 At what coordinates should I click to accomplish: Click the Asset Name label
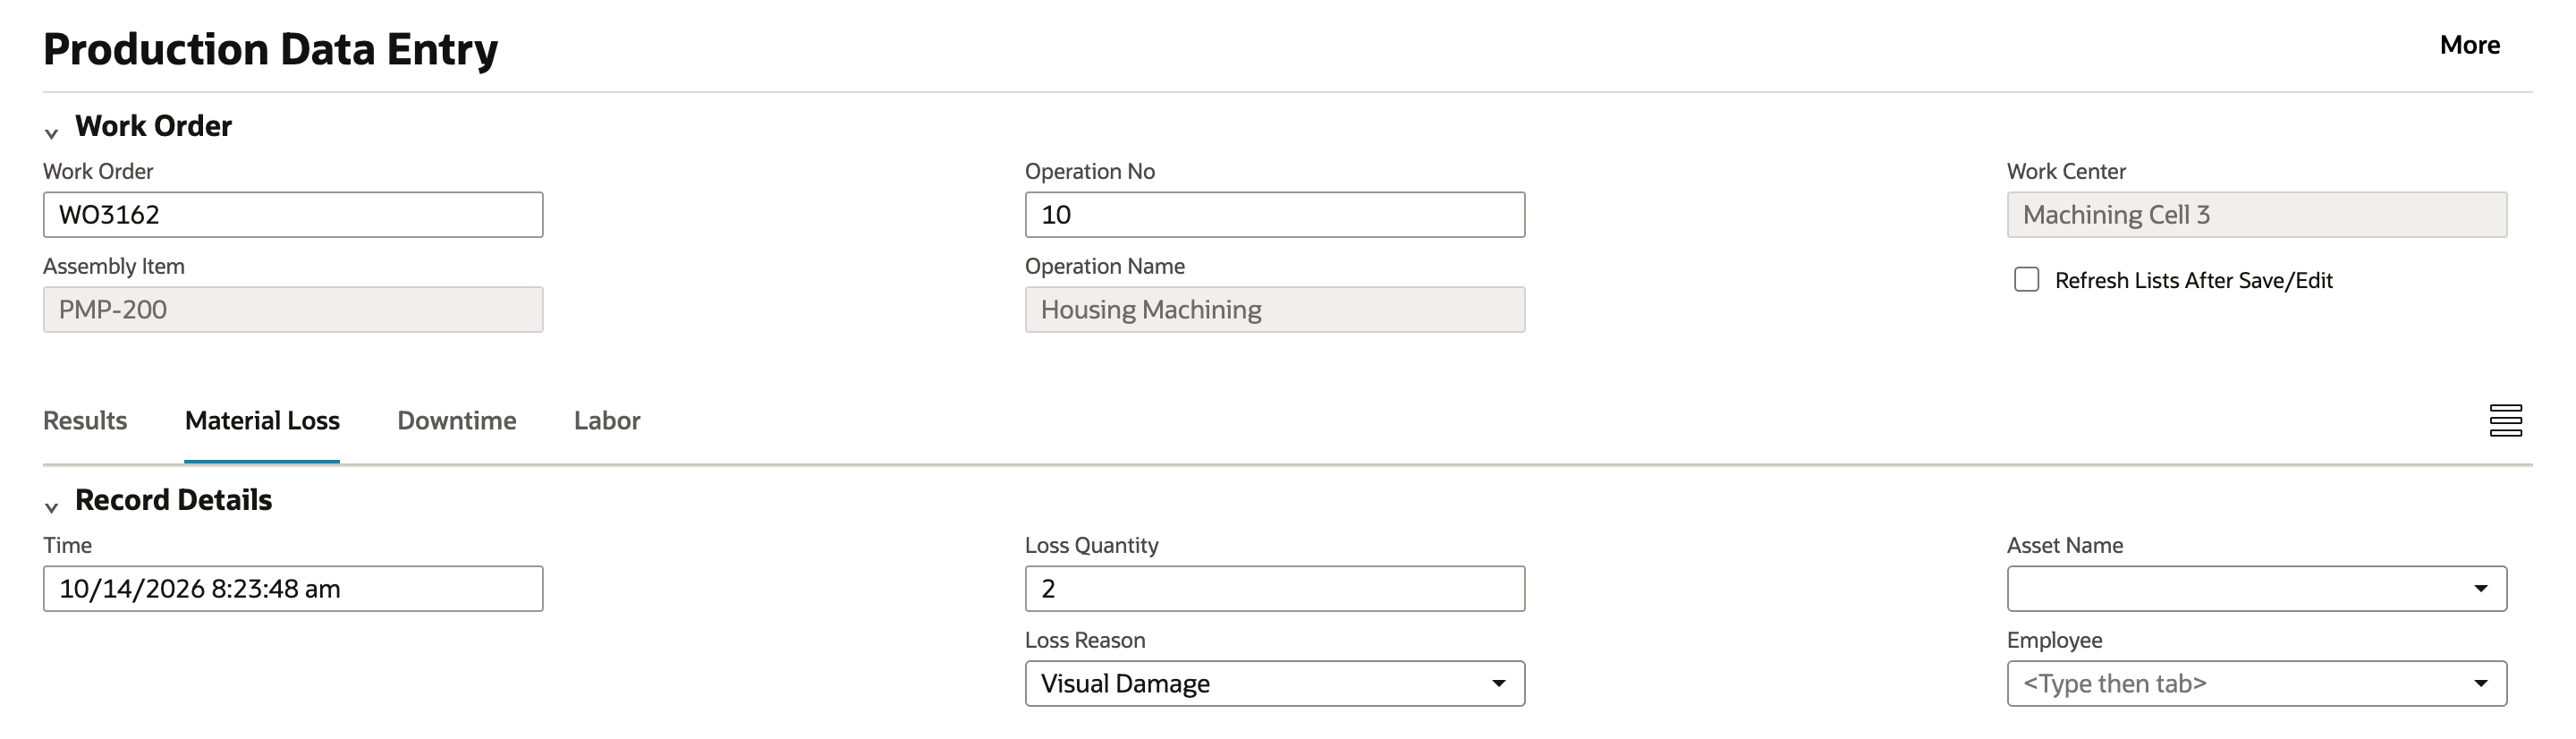(2065, 545)
